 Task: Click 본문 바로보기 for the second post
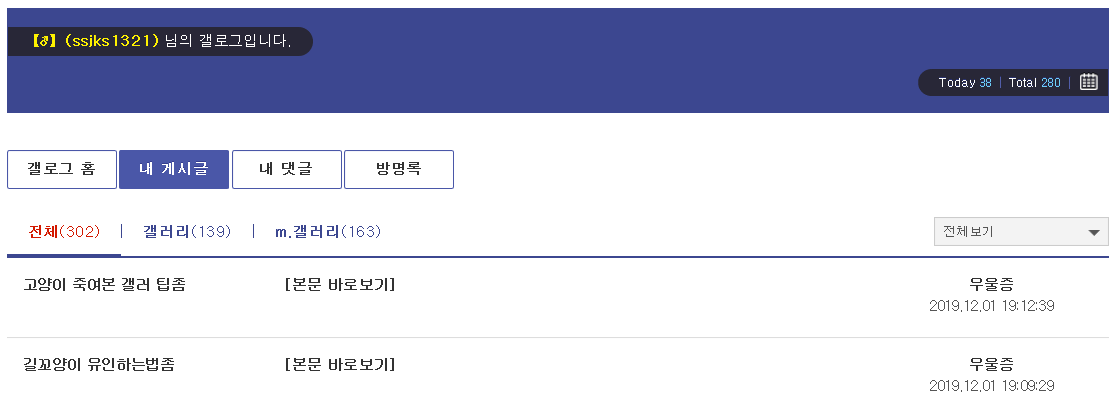pyautogui.click(x=340, y=365)
